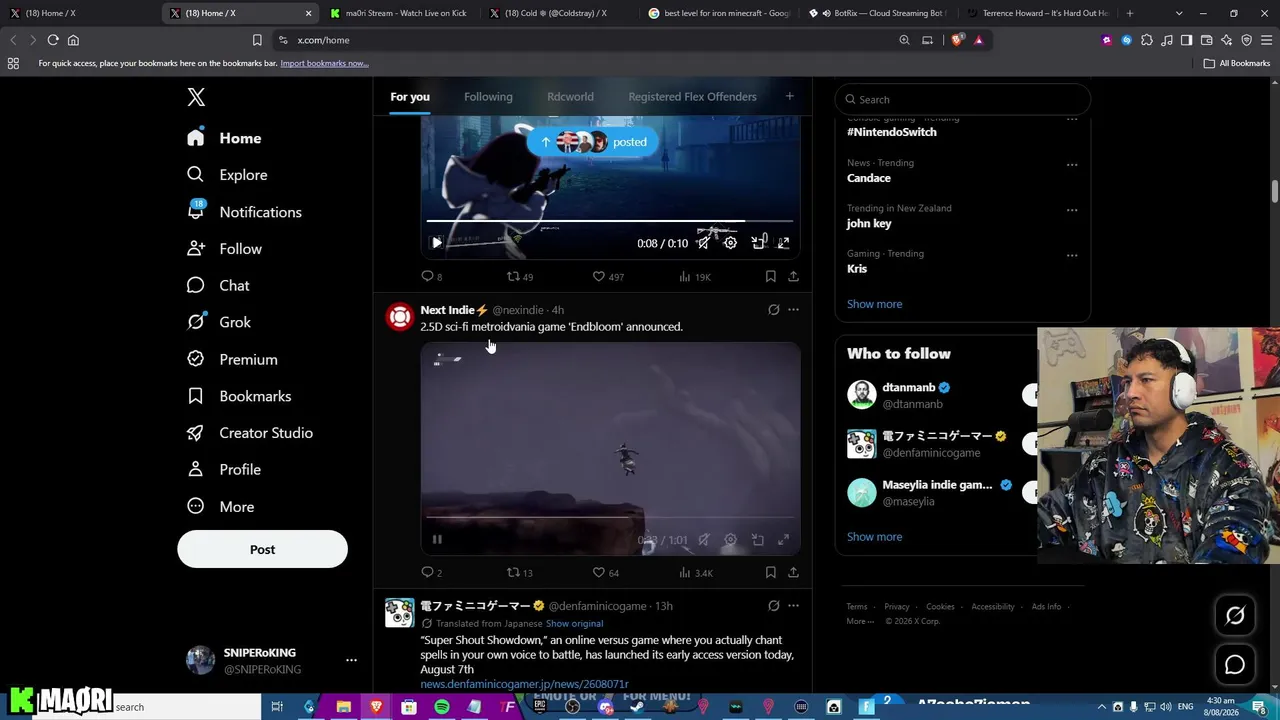Click the plus icon beside timeline tabs
Viewport: 1280px width, 720px height.
tap(789, 96)
